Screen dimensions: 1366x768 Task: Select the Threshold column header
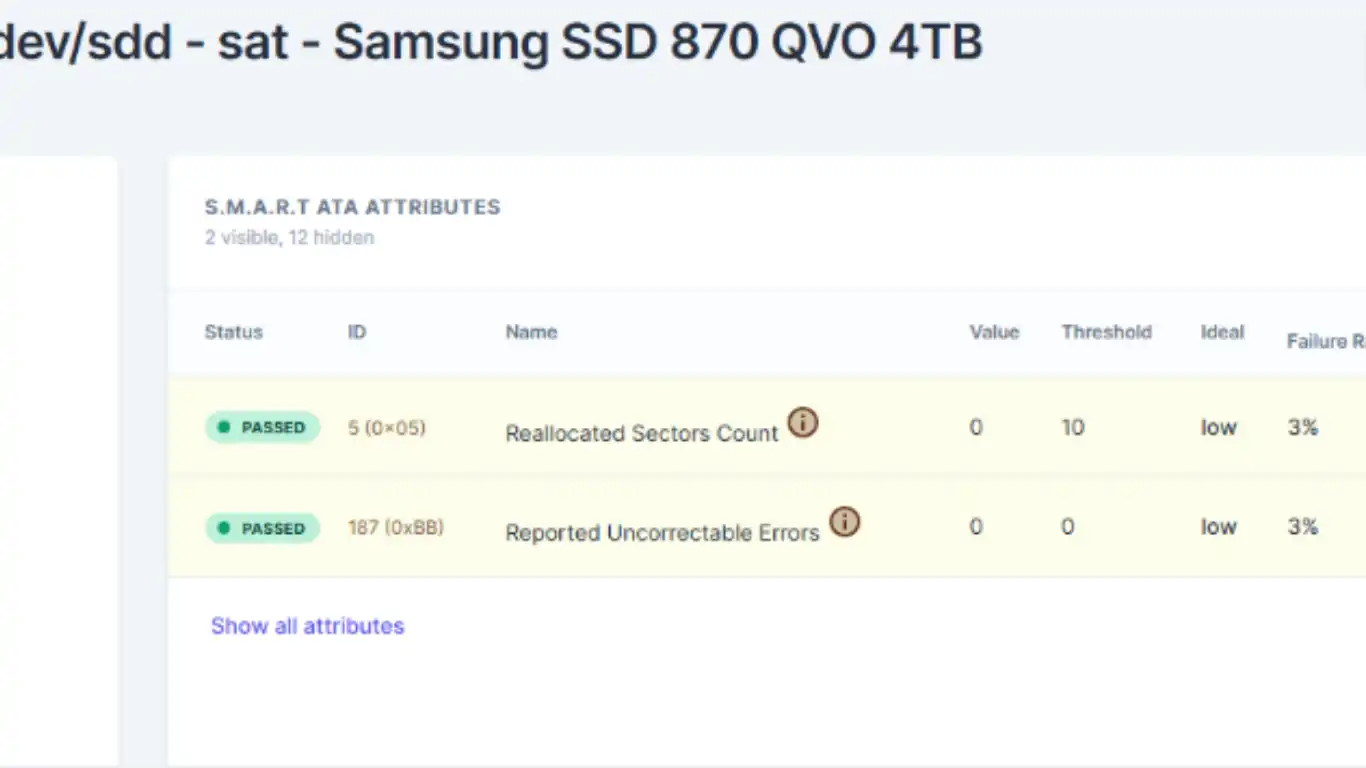coord(1106,332)
